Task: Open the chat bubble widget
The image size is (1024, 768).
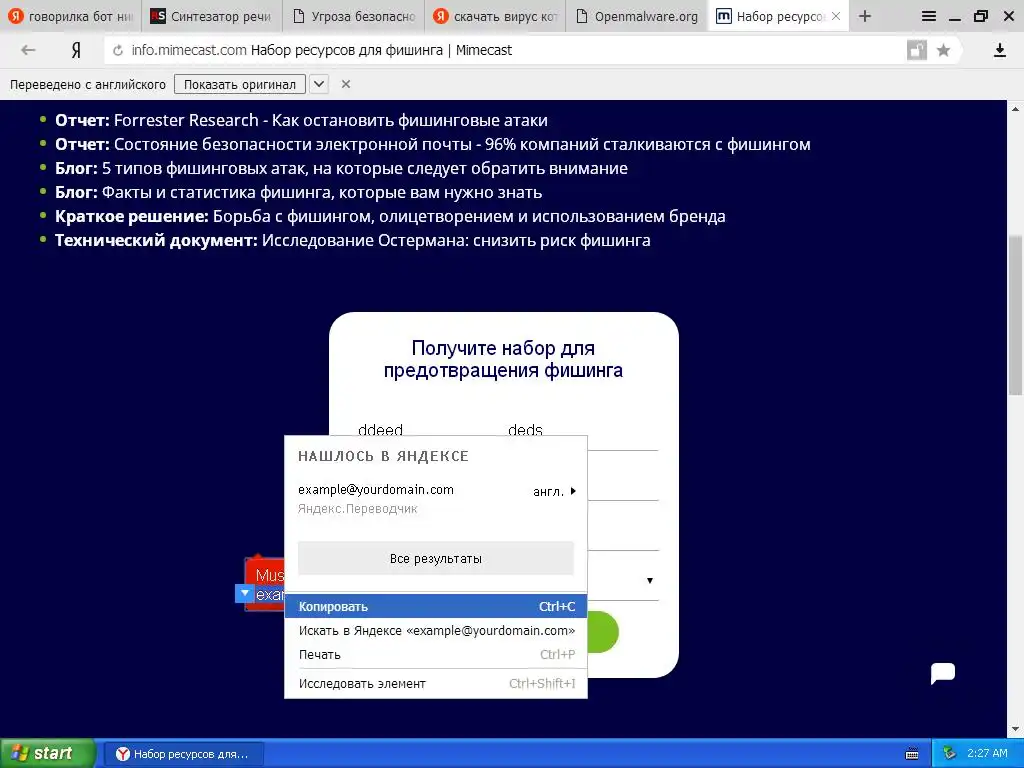Action: pos(942,673)
